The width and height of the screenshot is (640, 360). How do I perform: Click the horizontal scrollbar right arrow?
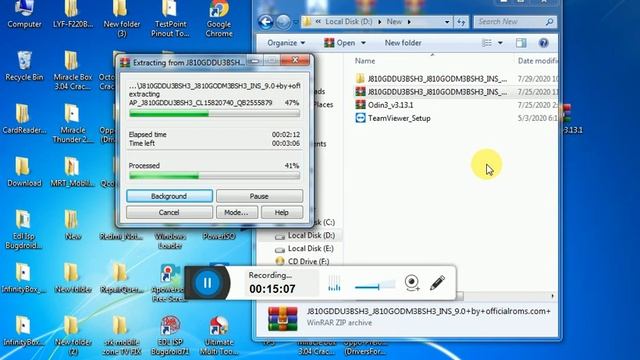coord(552,296)
